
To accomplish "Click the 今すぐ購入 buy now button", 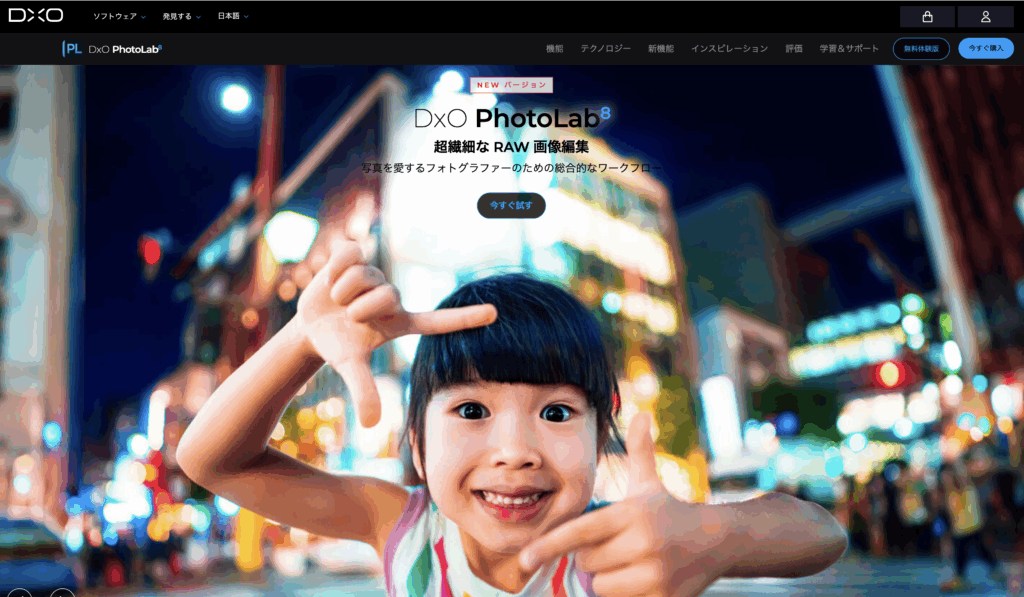I will pos(985,48).
